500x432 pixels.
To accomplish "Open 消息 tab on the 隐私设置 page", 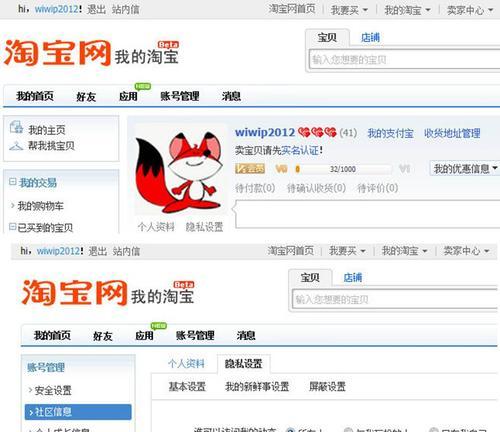I will point(246,335).
